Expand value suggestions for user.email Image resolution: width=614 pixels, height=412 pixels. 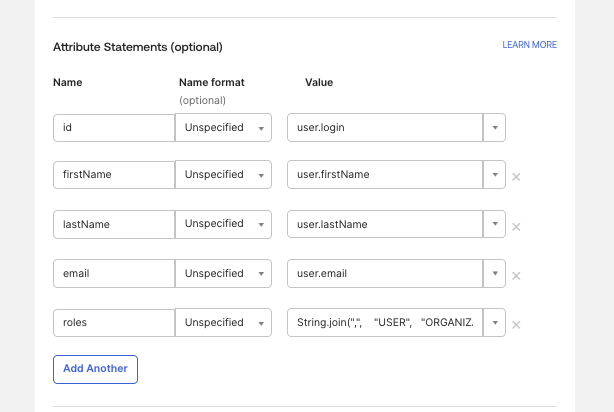tap(495, 273)
